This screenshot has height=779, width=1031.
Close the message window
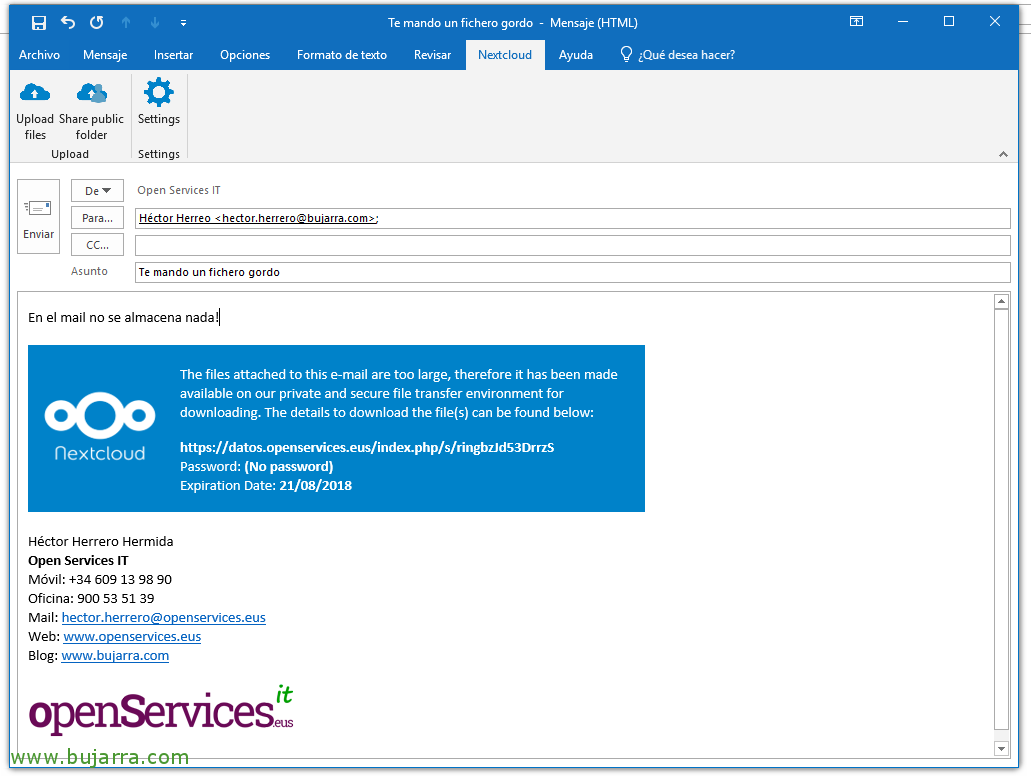995,22
